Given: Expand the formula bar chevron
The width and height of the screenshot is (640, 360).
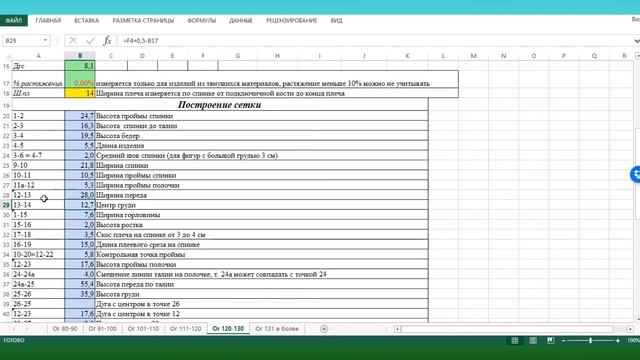Looking at the screenshot, I should (x=636, y=41).
